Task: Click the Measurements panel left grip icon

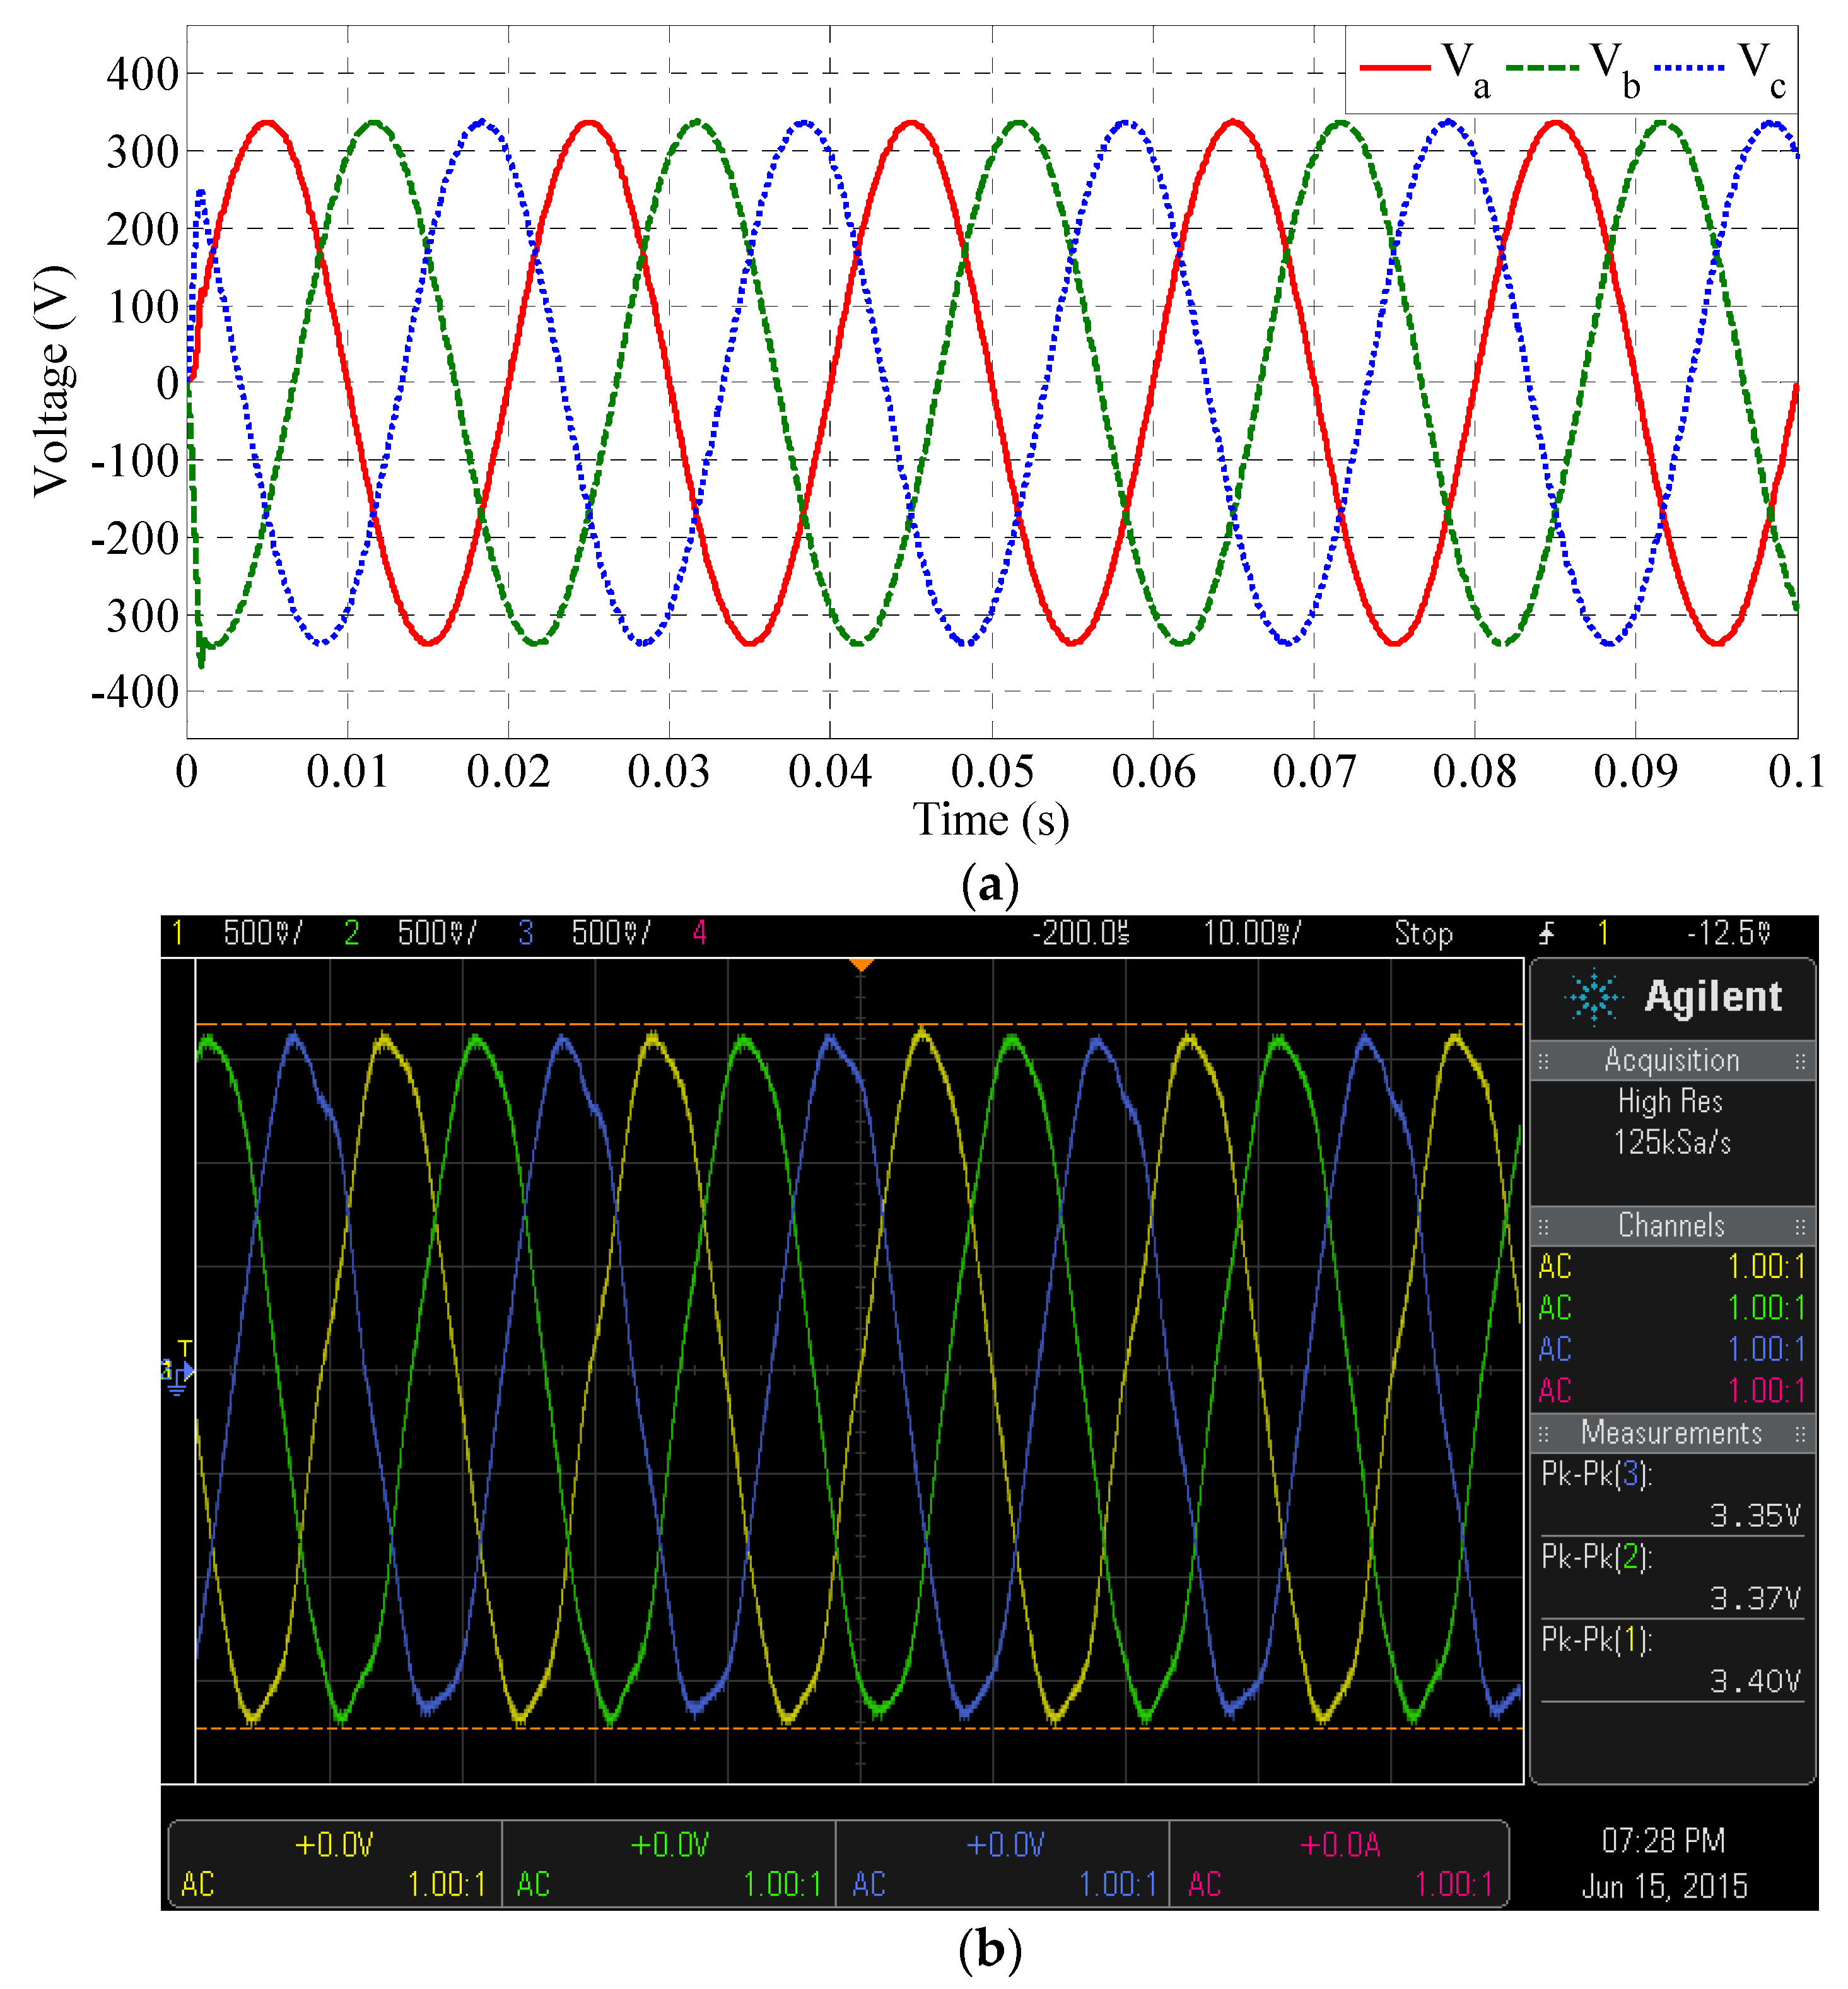Action: coord(1543,1434)
